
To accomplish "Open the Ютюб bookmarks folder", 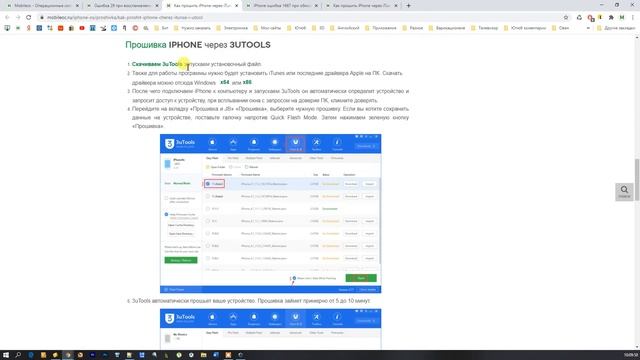I will click(x=296, y=28).
